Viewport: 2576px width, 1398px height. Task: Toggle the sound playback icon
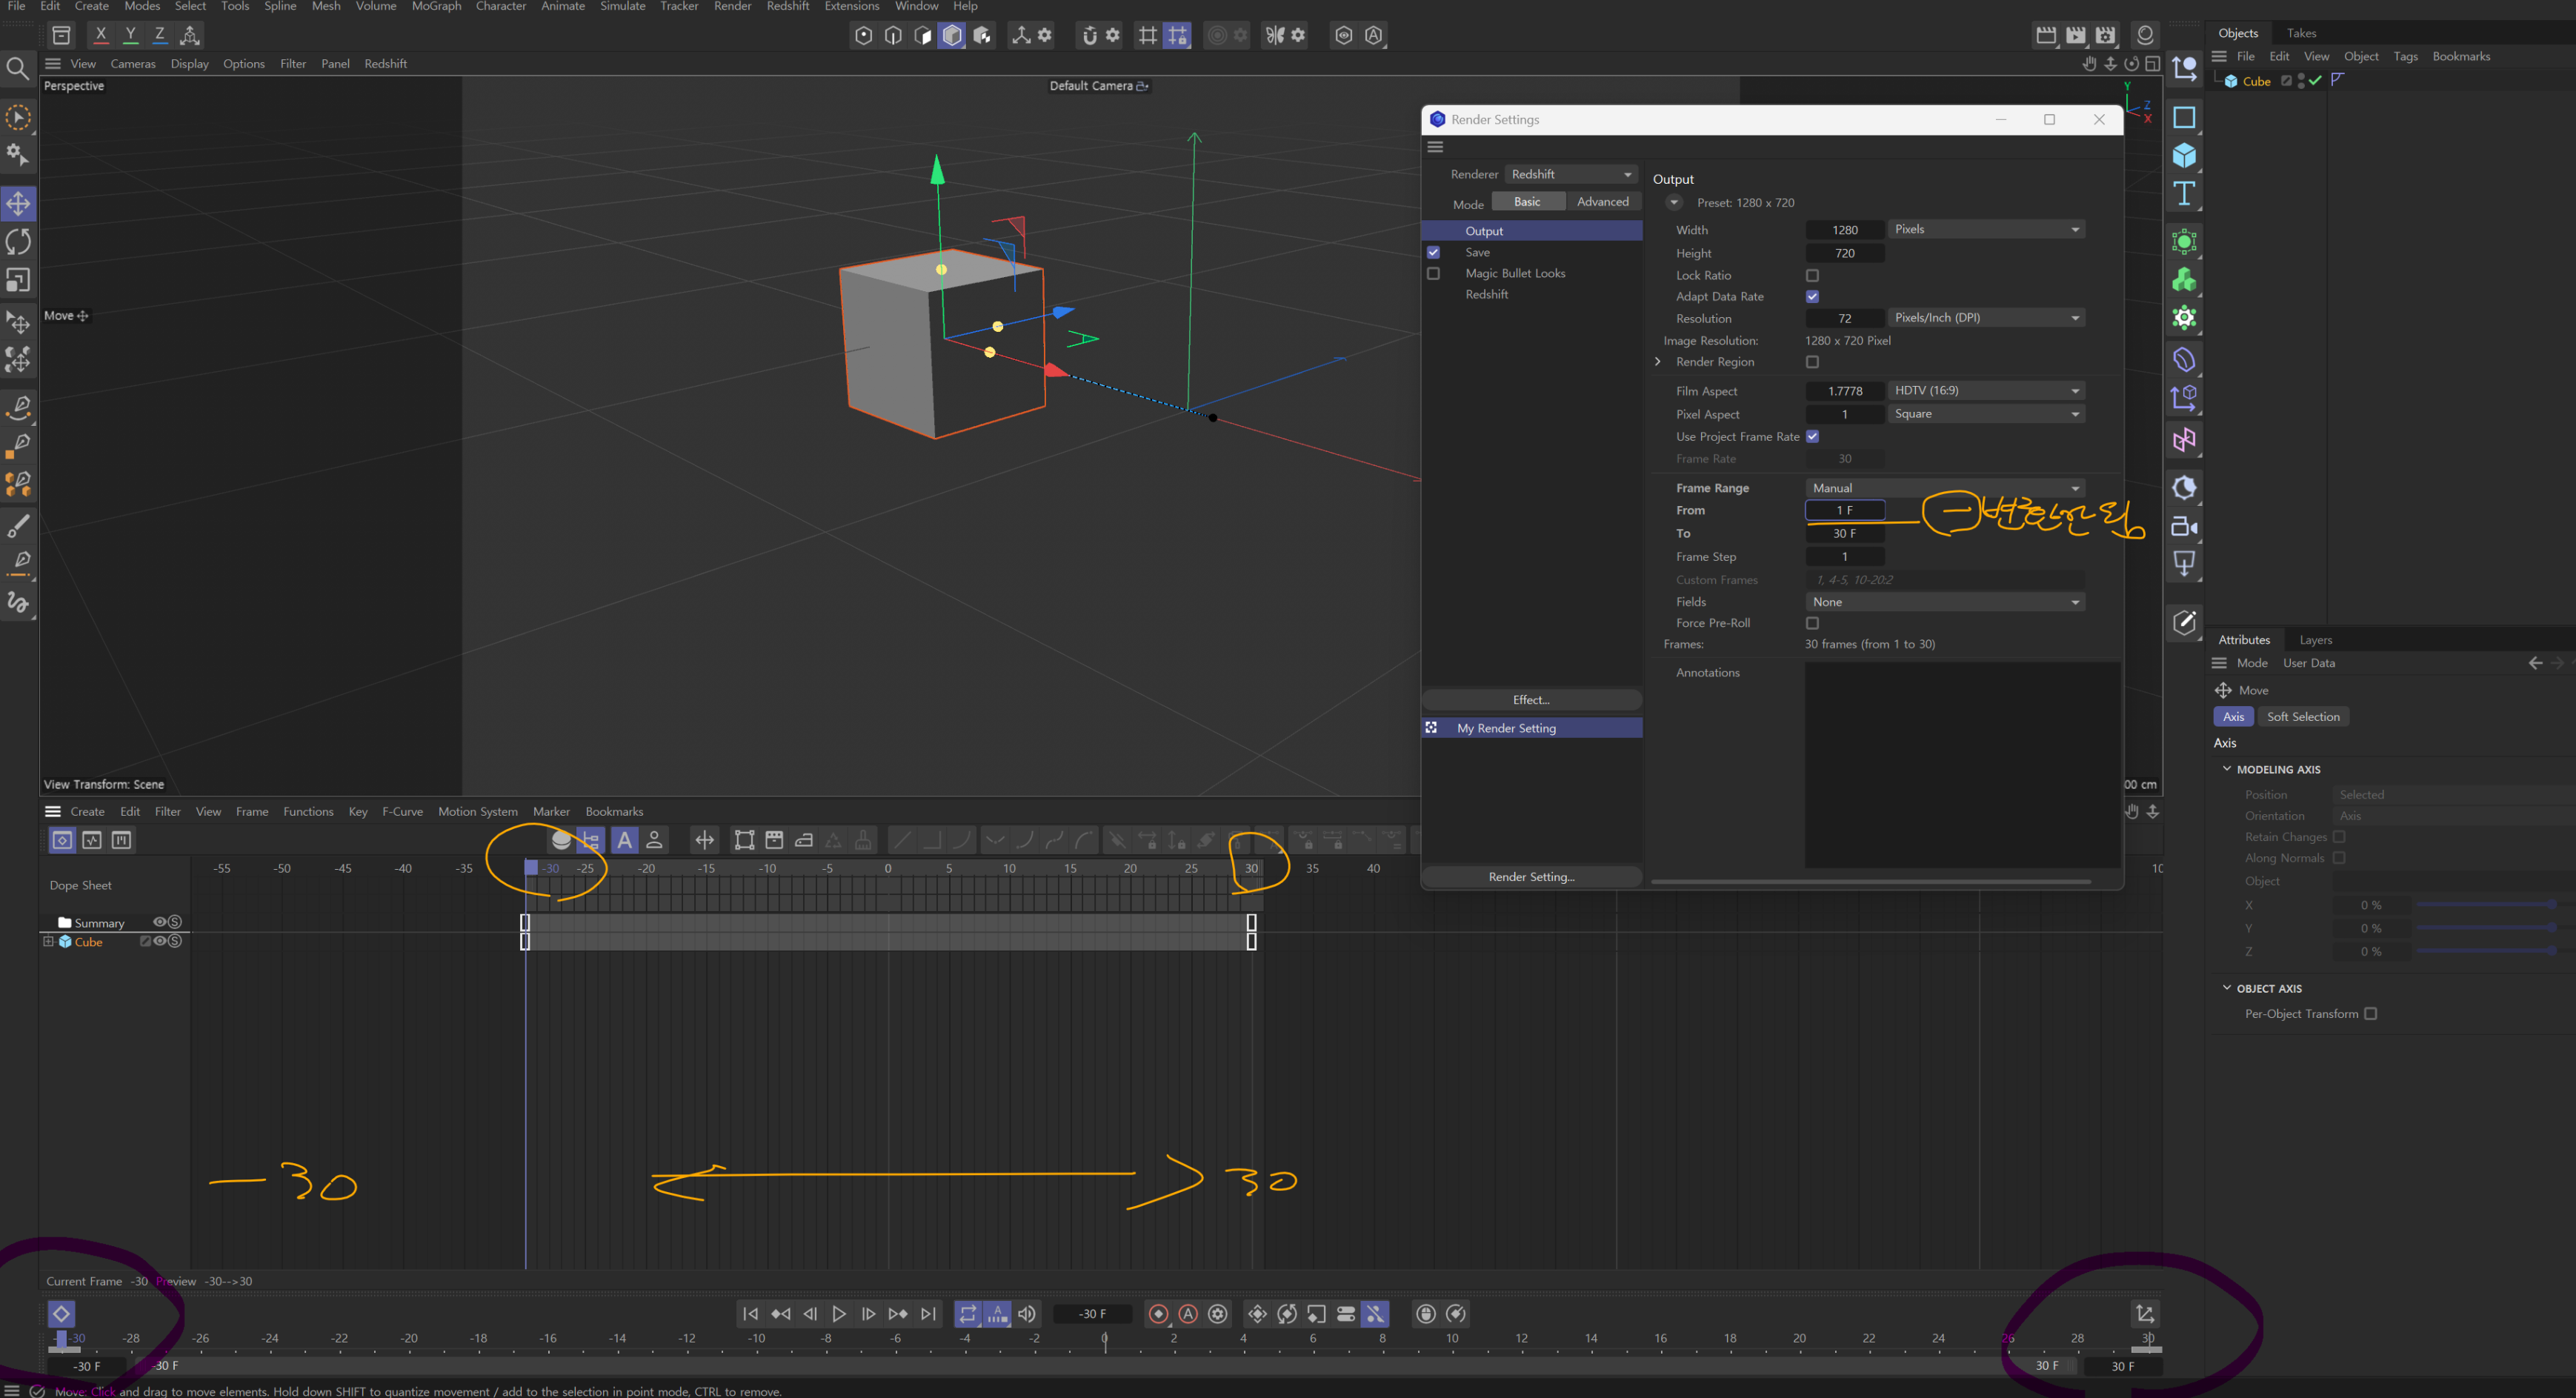[1027, 1314]
